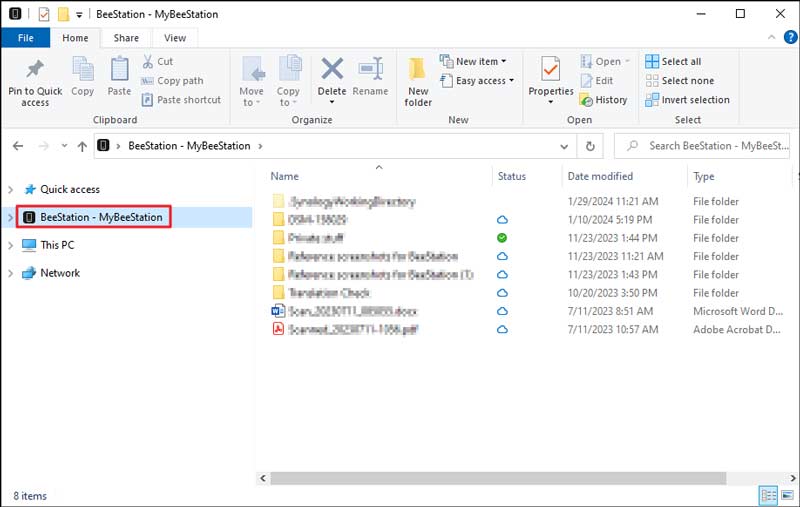This screenshot has height=507, width=800.
Task: Open the Quick Access Toolbar customize dropdown
Action: click(79, 15)
